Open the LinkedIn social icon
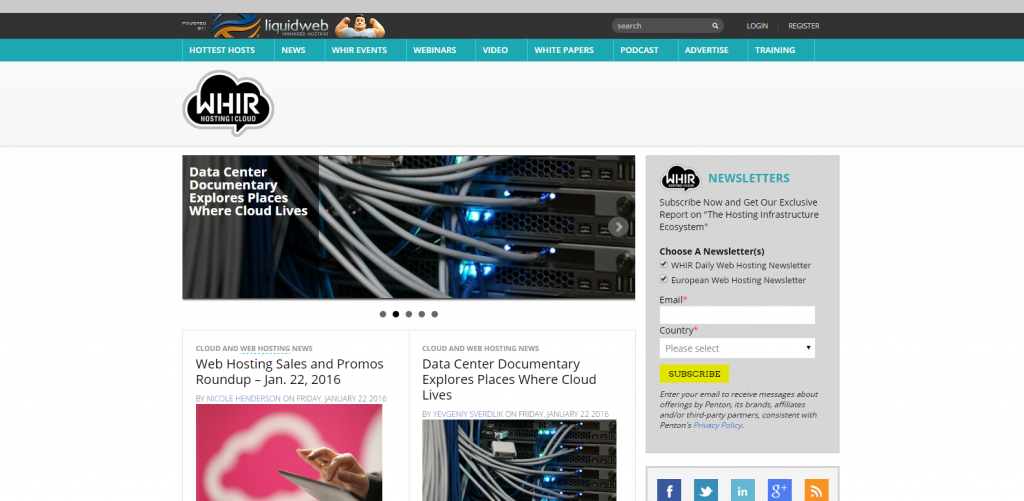The image size is (1024, 501). coord(743,490)
